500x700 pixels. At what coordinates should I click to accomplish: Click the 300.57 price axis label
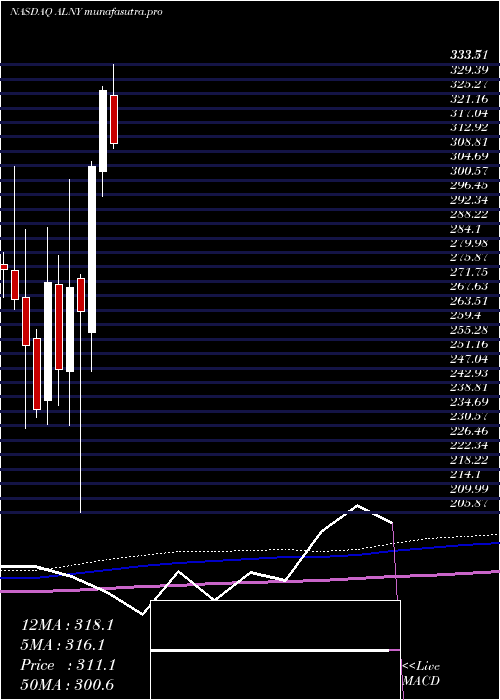click(x=468, y=171)
